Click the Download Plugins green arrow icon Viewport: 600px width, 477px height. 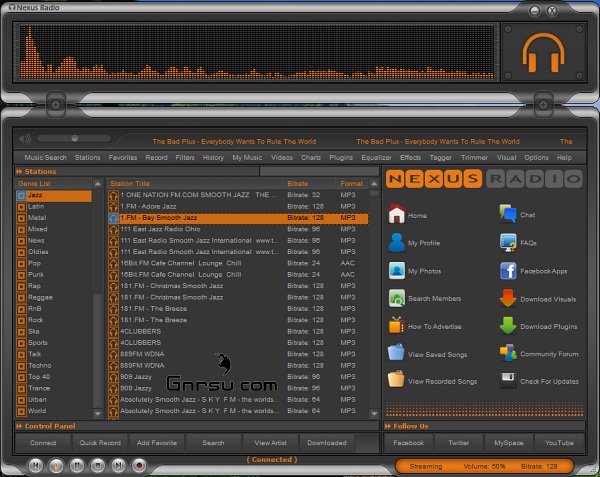click(x=508, y=326)
